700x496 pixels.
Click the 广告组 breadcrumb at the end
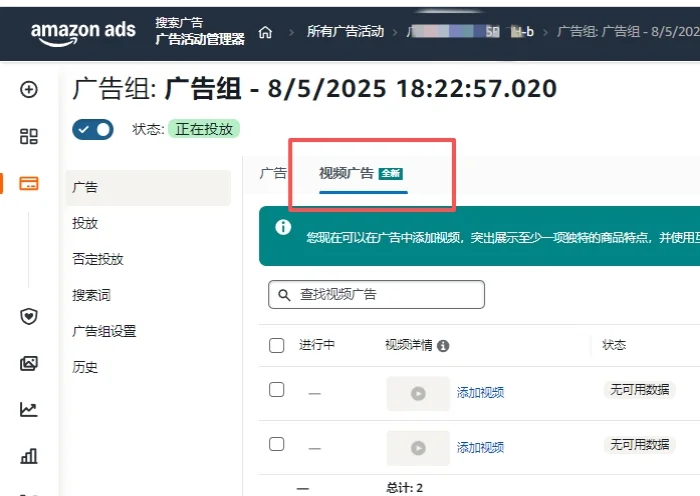point(628,32)
